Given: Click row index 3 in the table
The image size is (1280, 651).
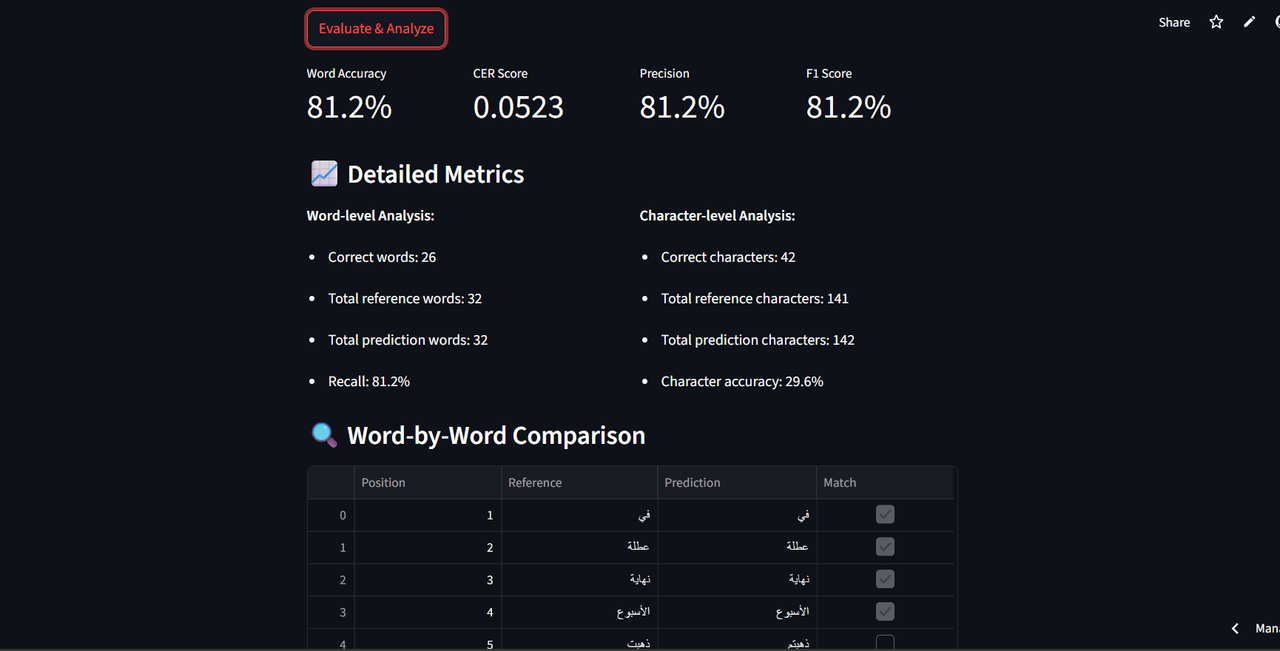Looking at the screenshot, I should coord(331,612).
